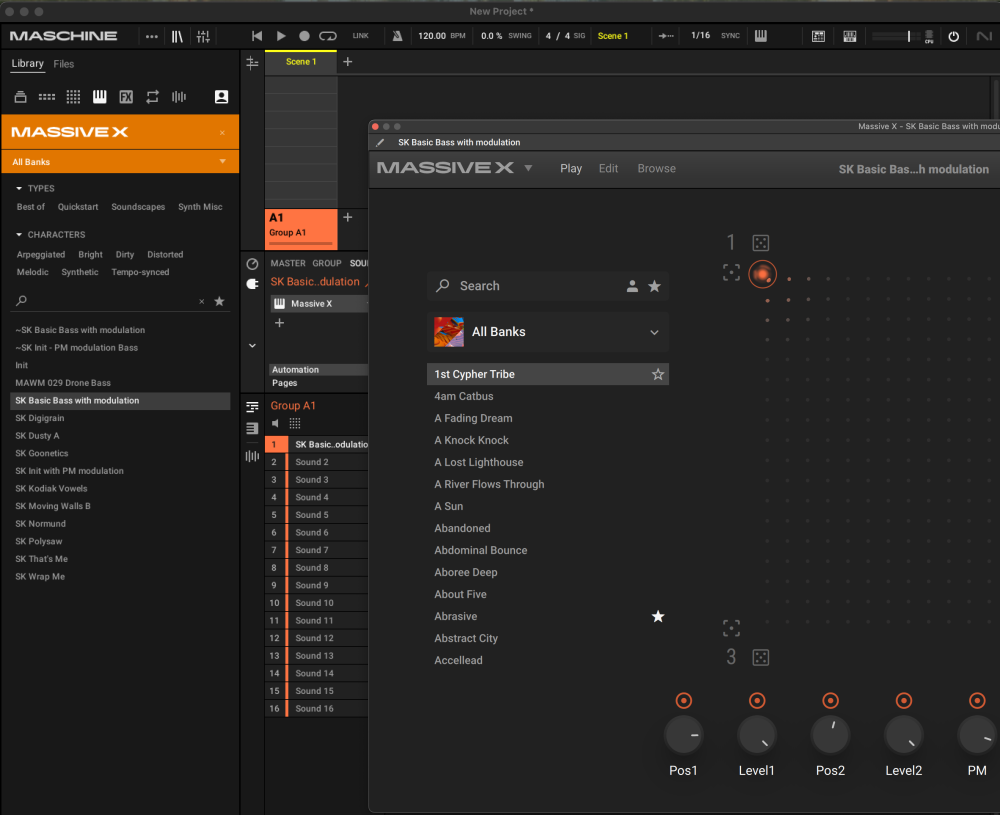This screenshot has width=1000, height=815.
Task: Open pad view grid icon under Group A1
Action: coord(295,423)
